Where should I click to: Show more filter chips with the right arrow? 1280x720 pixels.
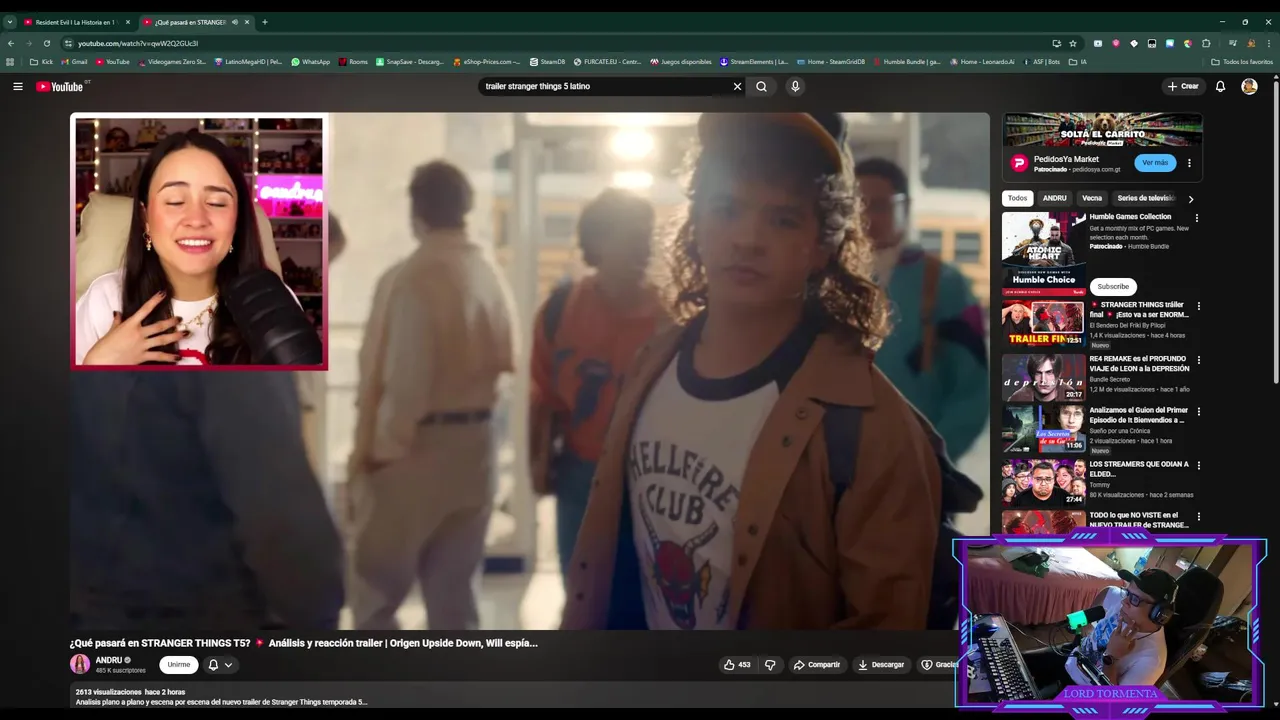(x=1190, y=199)
